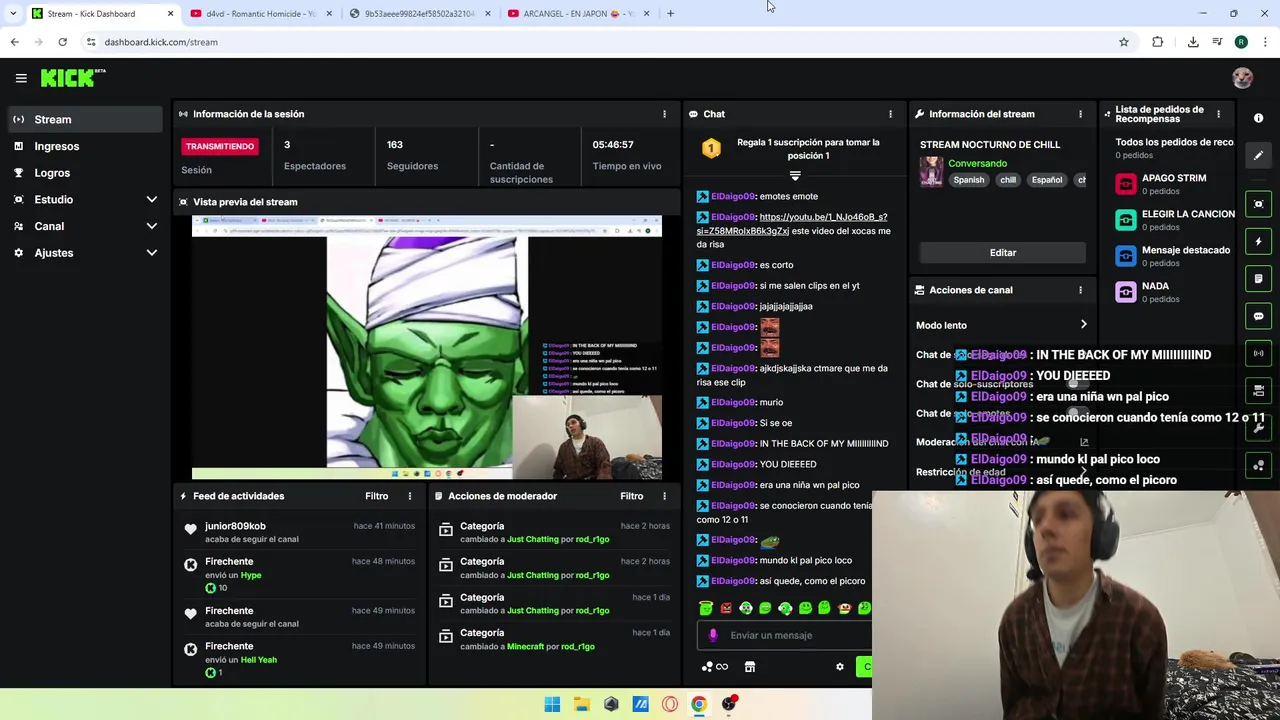Open the options menu for Información de la sesión

(664, 114)
